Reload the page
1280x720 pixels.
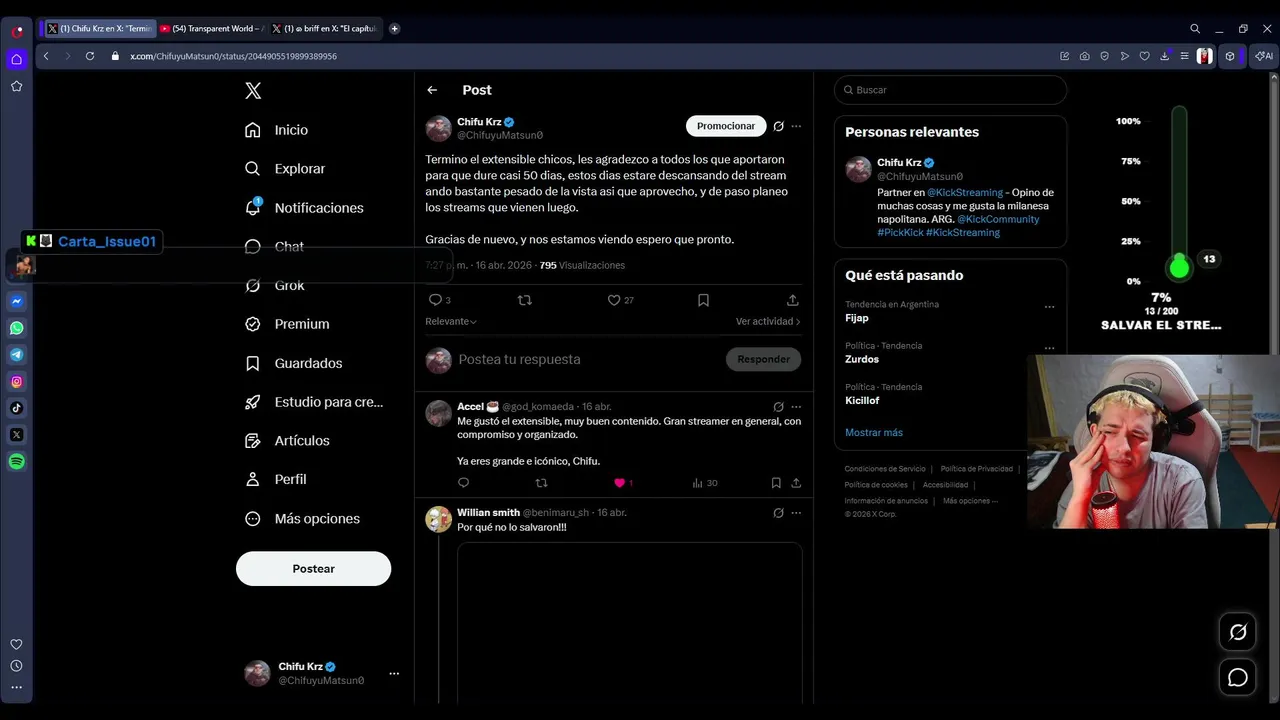pyautogui.click(x=89, y=56)
